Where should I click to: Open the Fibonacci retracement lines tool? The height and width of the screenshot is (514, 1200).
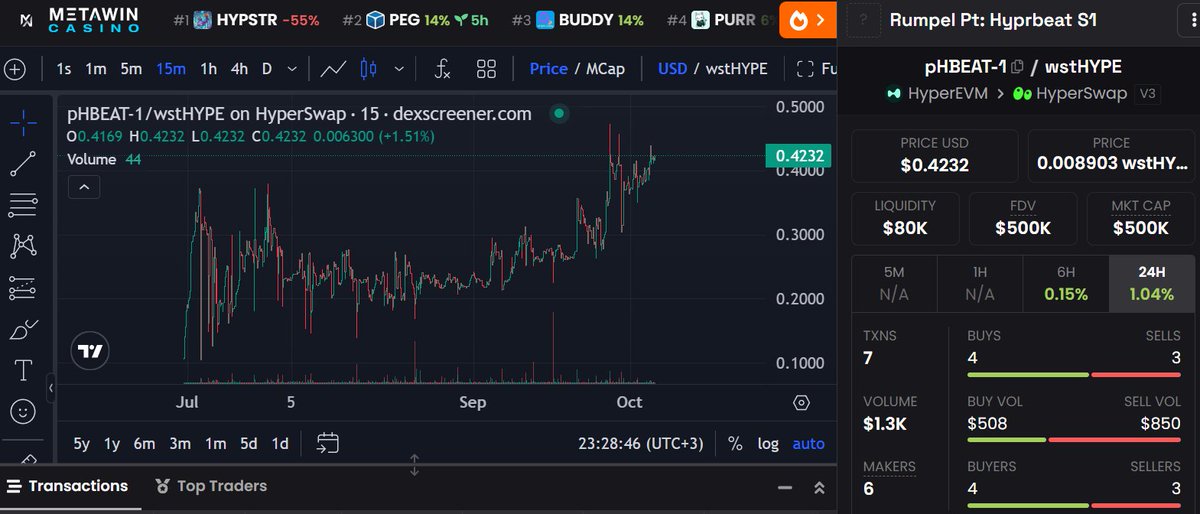pyautogui.click(x=23, y=204)
